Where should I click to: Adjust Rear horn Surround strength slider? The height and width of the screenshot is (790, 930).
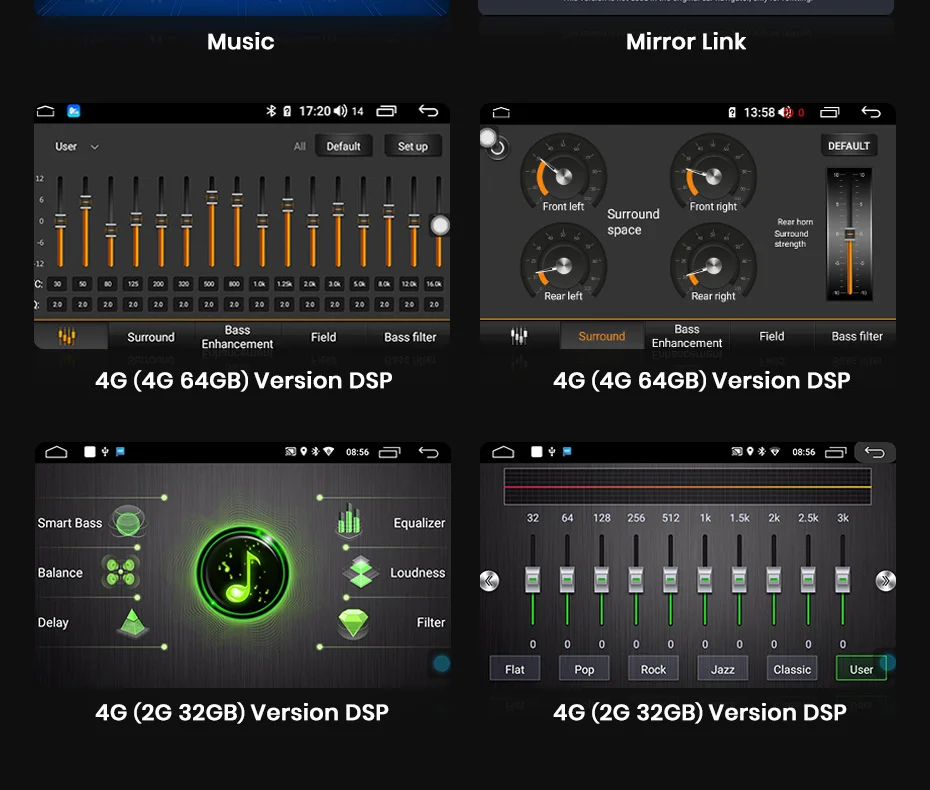(850, 234)
